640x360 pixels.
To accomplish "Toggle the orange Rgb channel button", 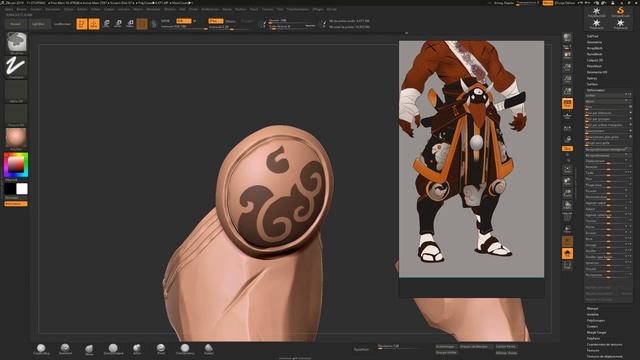I will (x=183, y=21).
